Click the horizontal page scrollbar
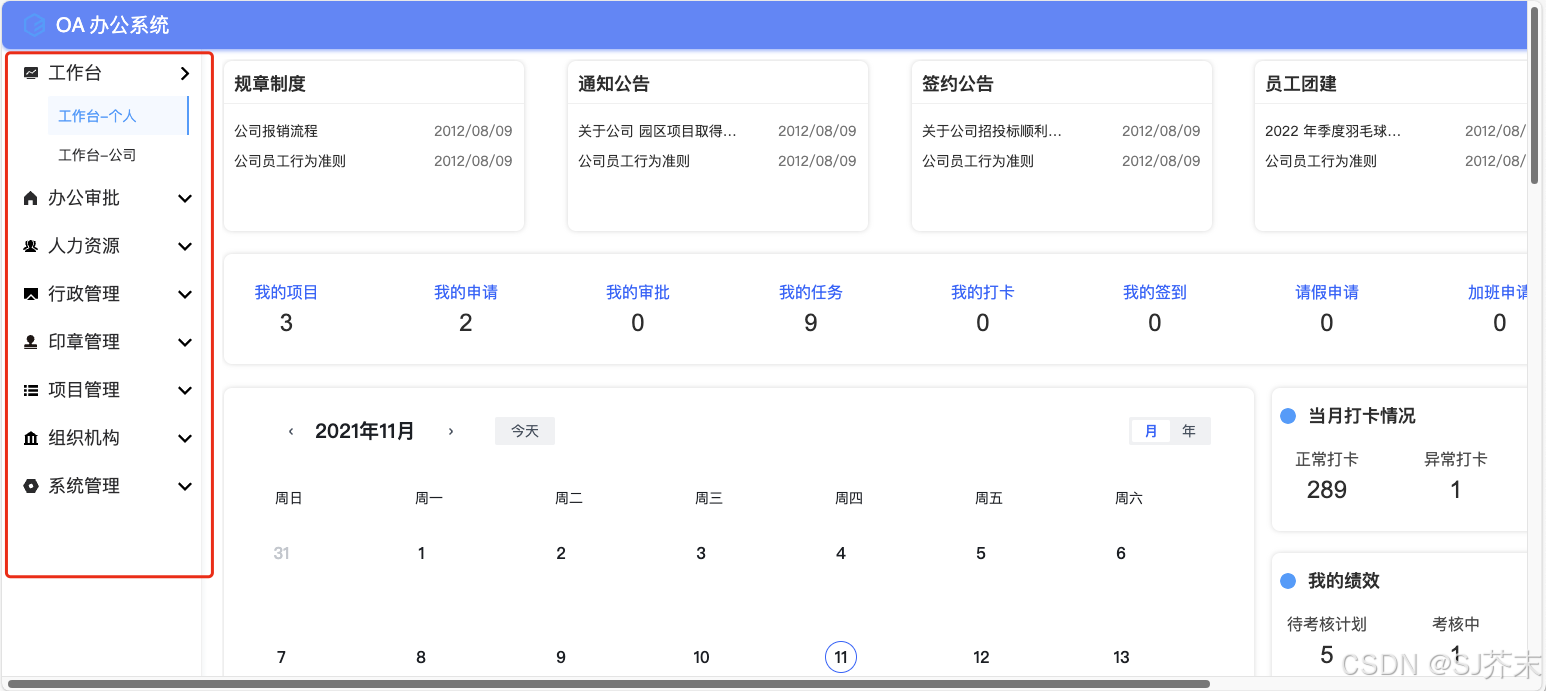This screenshot has height=691, width=1546. click(609, 684)
